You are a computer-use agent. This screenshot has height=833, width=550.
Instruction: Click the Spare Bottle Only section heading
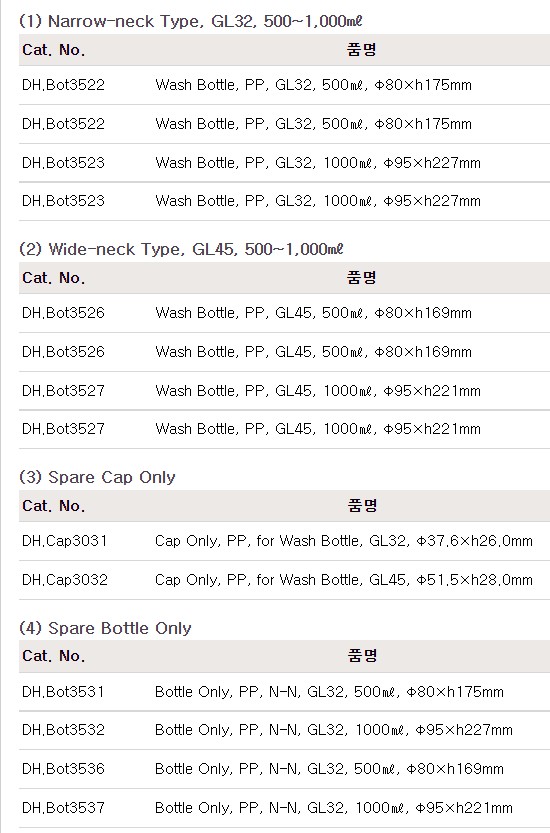click(x=105, y=628)
